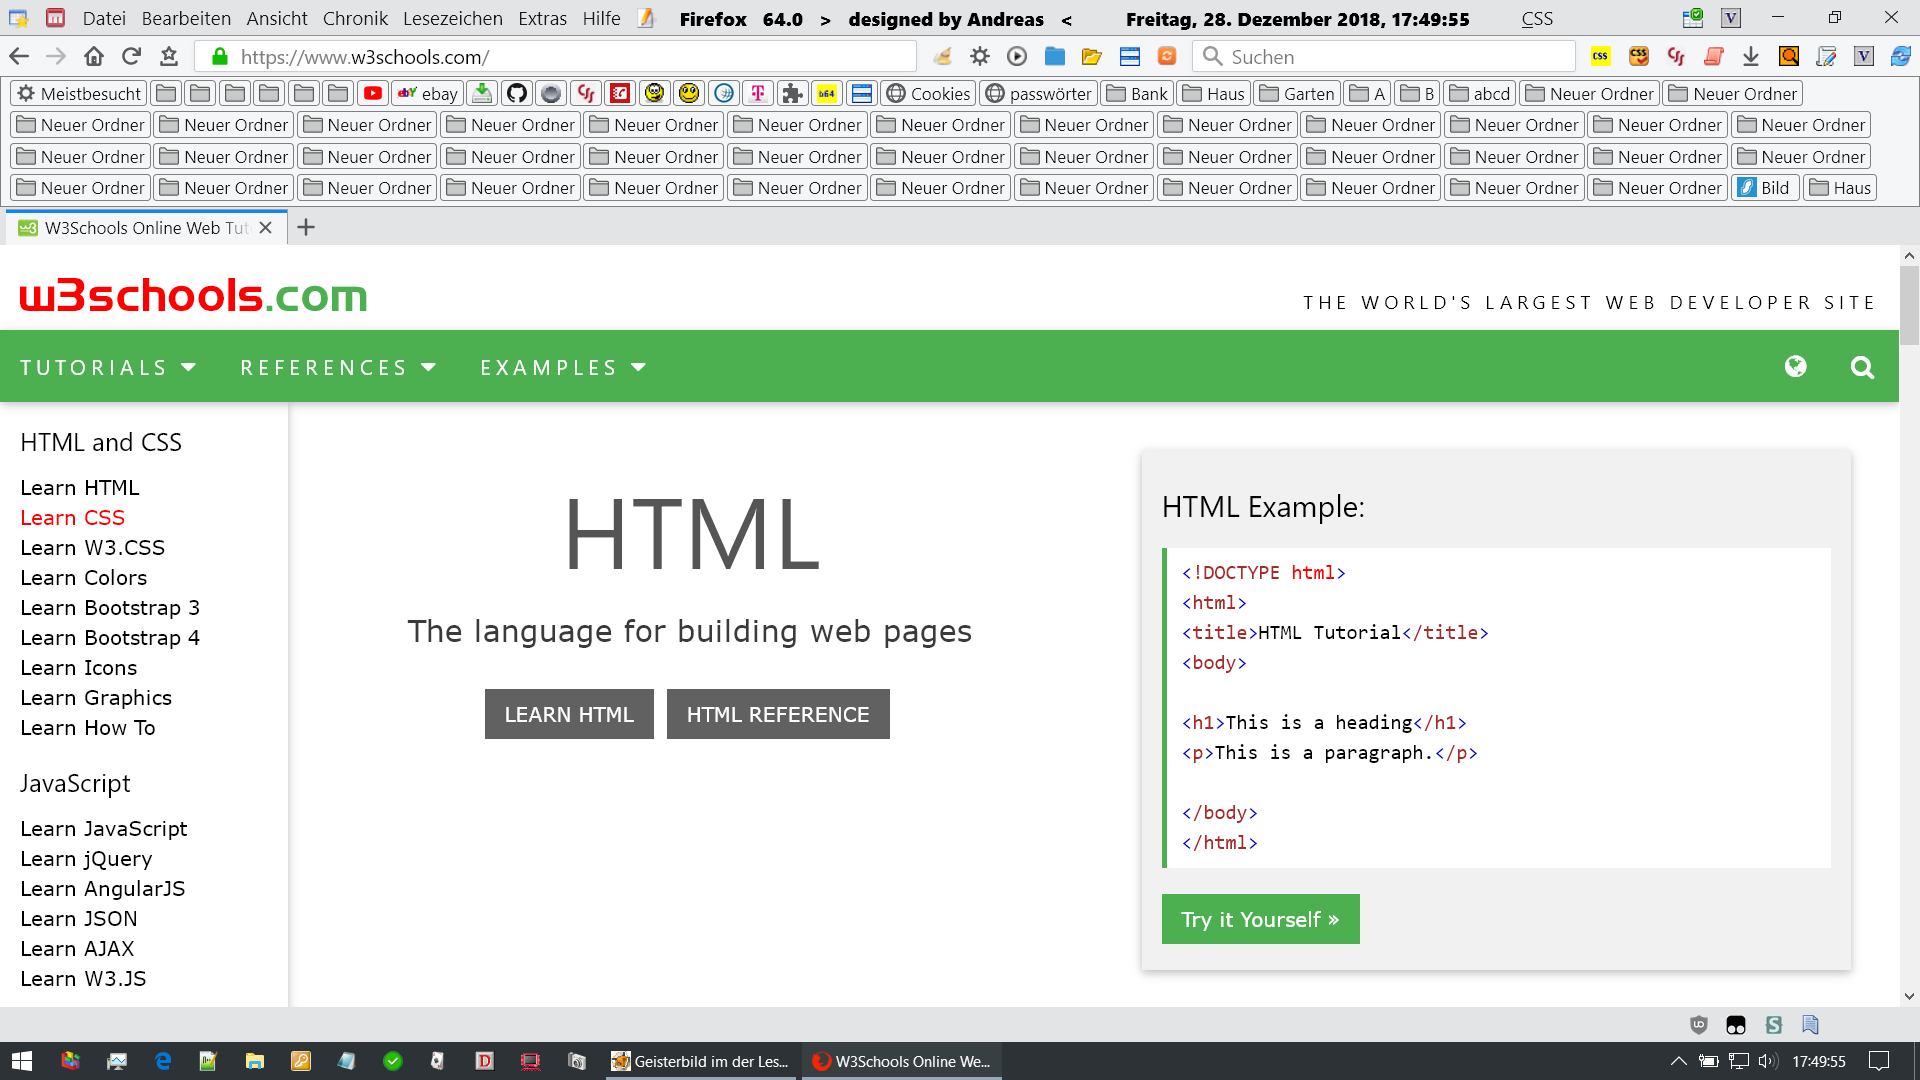Open a new tab with the plus button
This screenshot has height=1080, width=1920.
(306, 228)
